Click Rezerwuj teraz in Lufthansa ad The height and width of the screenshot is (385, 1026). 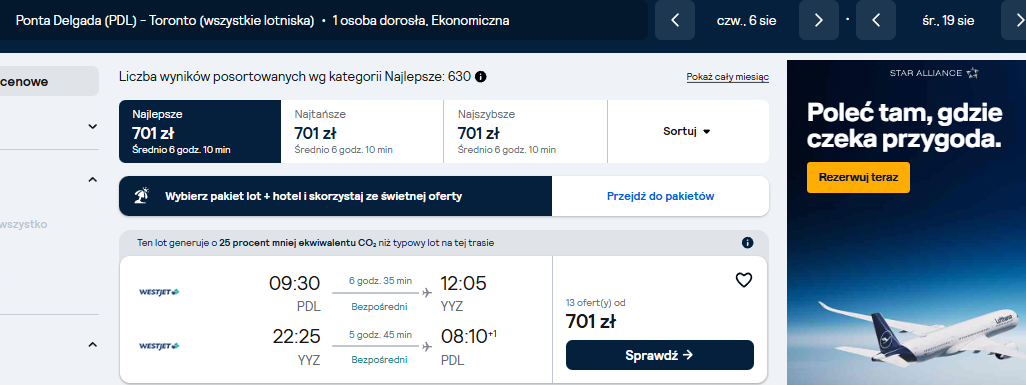pos(858,177)
